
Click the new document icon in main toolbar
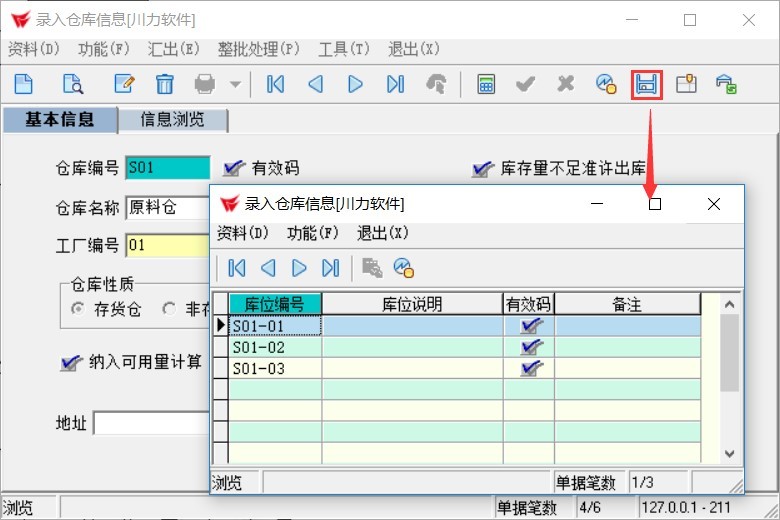coord(22,85)
